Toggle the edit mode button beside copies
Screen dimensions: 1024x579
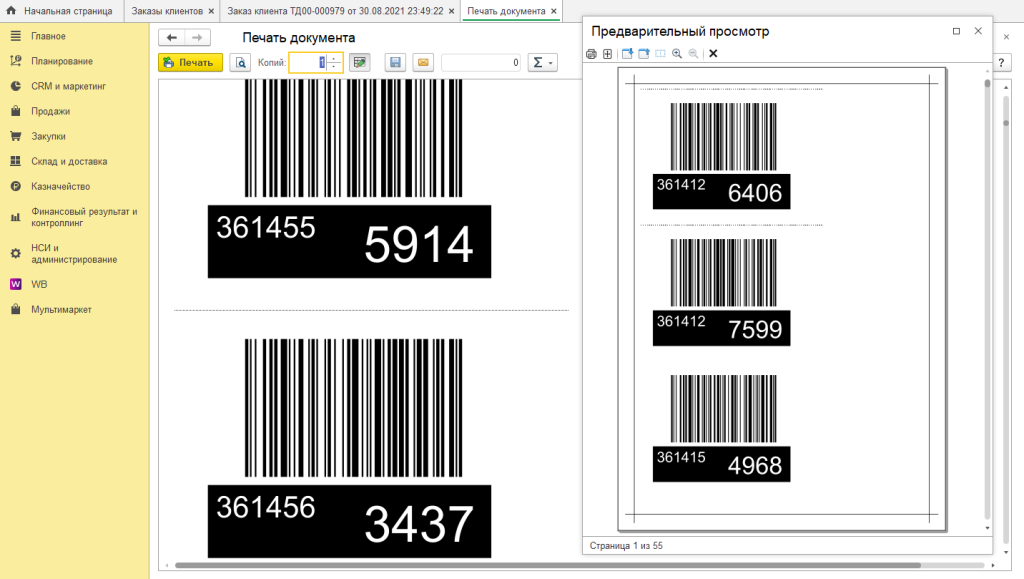point(360,63)
